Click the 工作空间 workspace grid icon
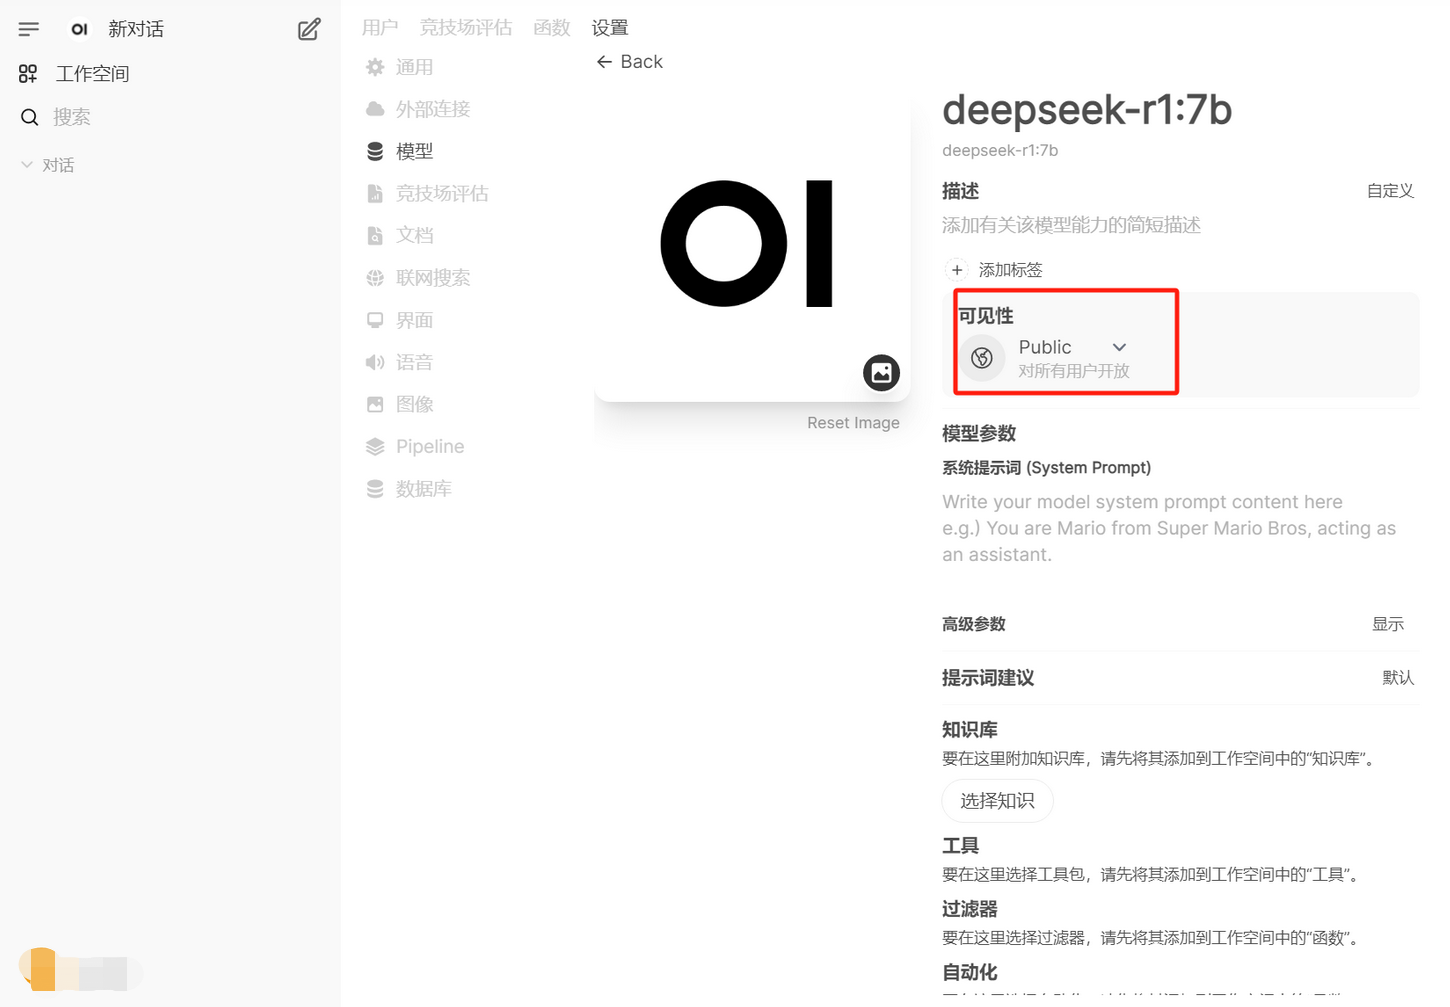The image size is (1450, 1007). tap(28, 73)
